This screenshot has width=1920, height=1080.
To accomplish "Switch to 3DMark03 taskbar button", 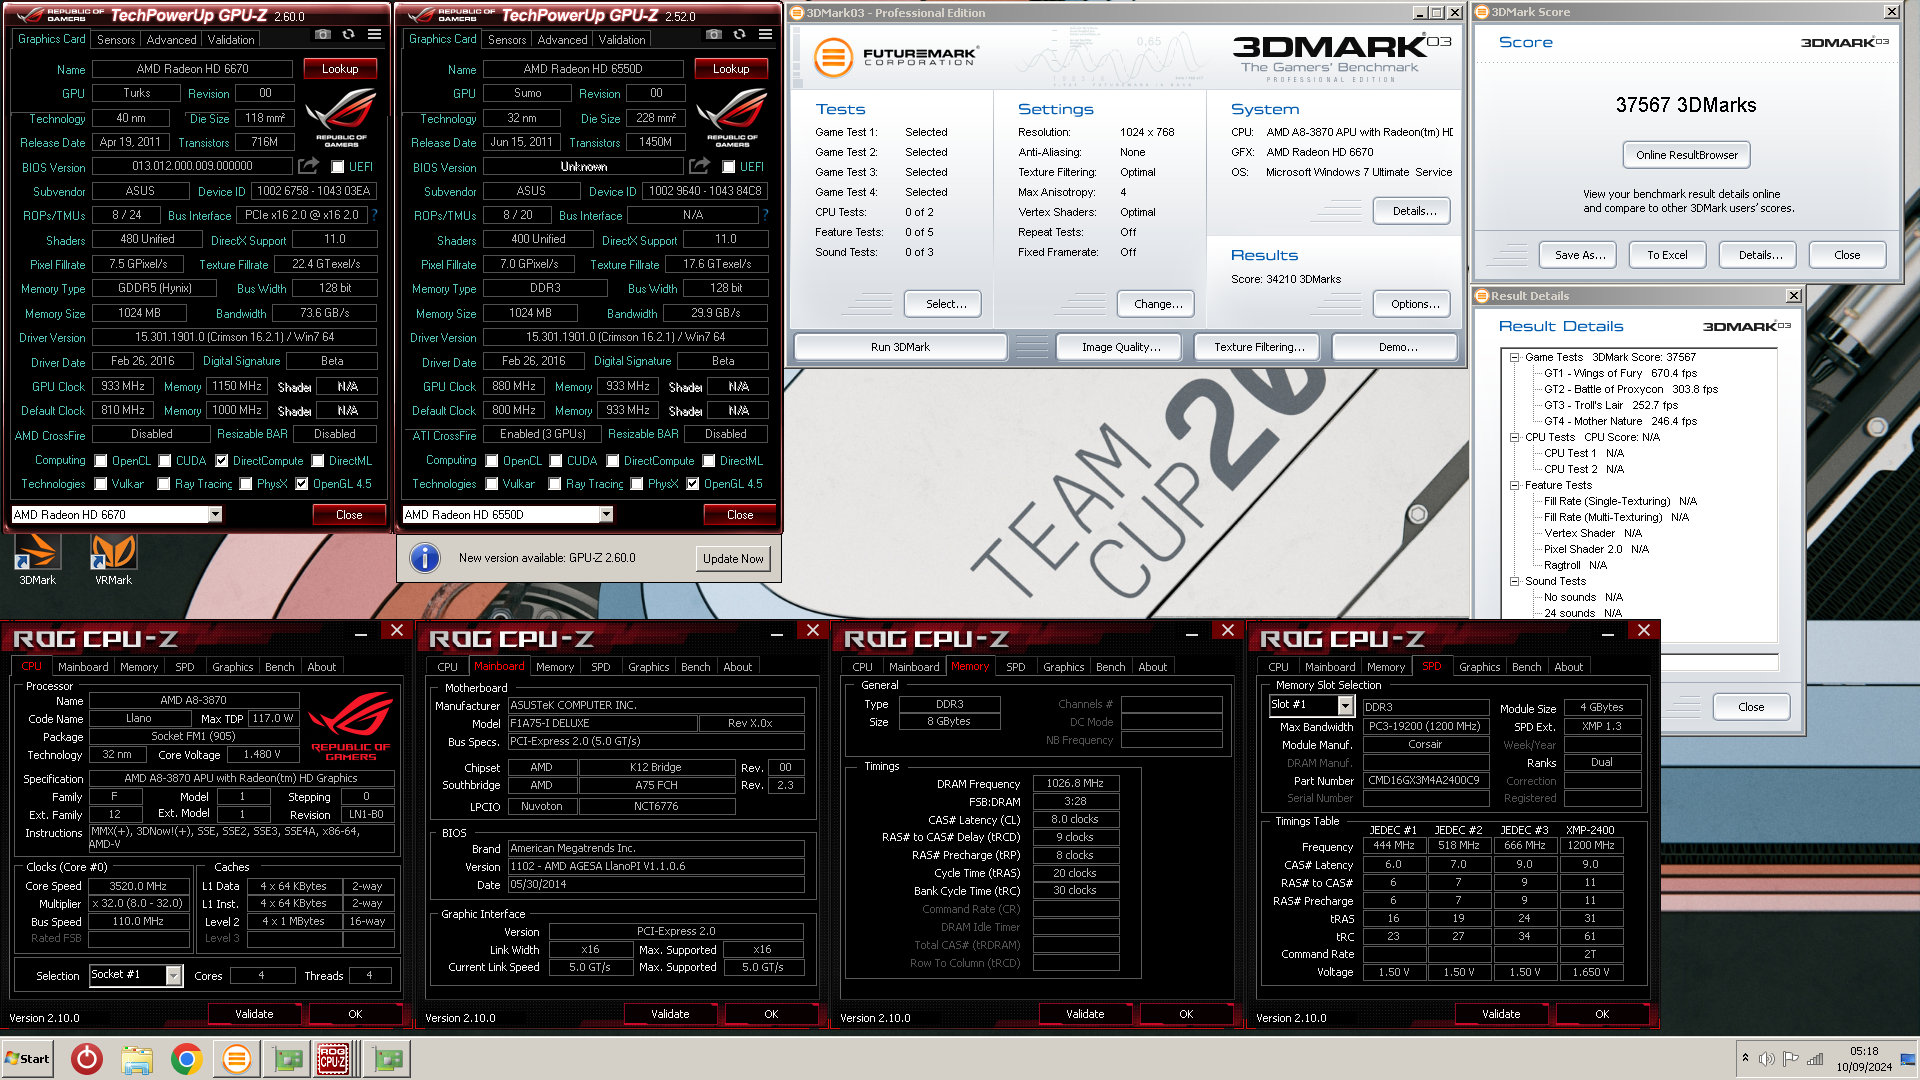I will 237,1058.
